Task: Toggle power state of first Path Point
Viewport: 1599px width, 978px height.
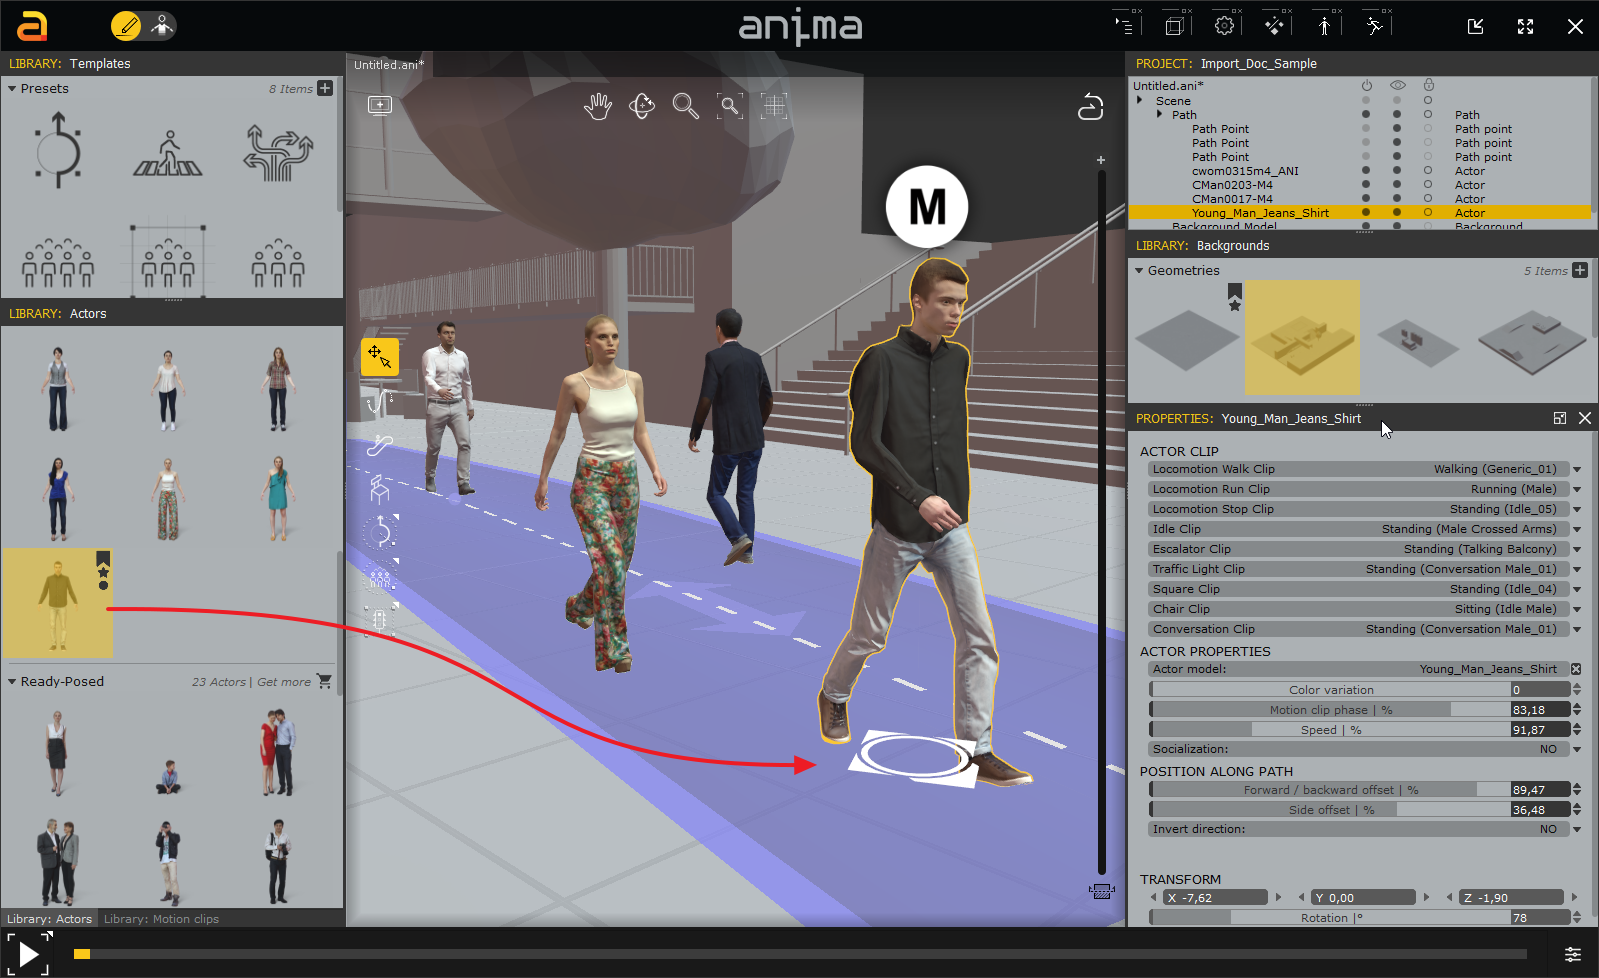Action: pos(1366,129)
